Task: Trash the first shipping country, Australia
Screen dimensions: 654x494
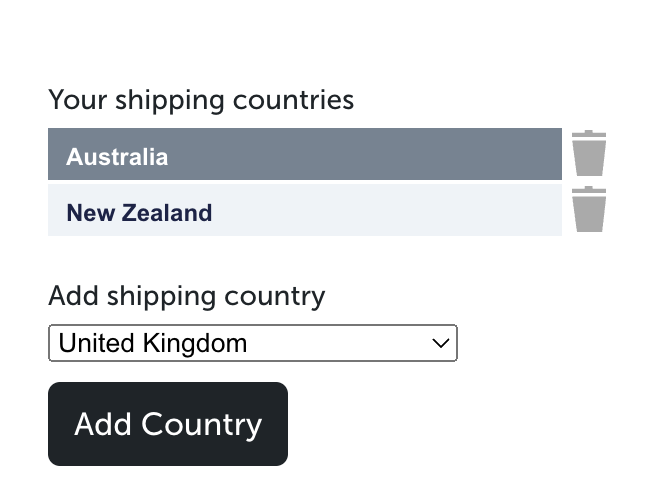Action: click(x=589, y=153)
